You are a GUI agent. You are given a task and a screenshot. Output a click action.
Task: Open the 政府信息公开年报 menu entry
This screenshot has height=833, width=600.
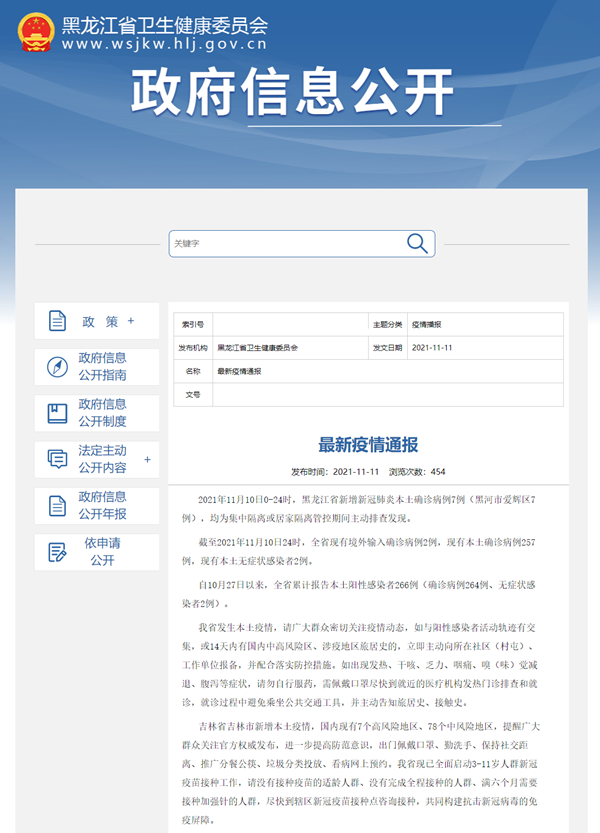[102, 505]
